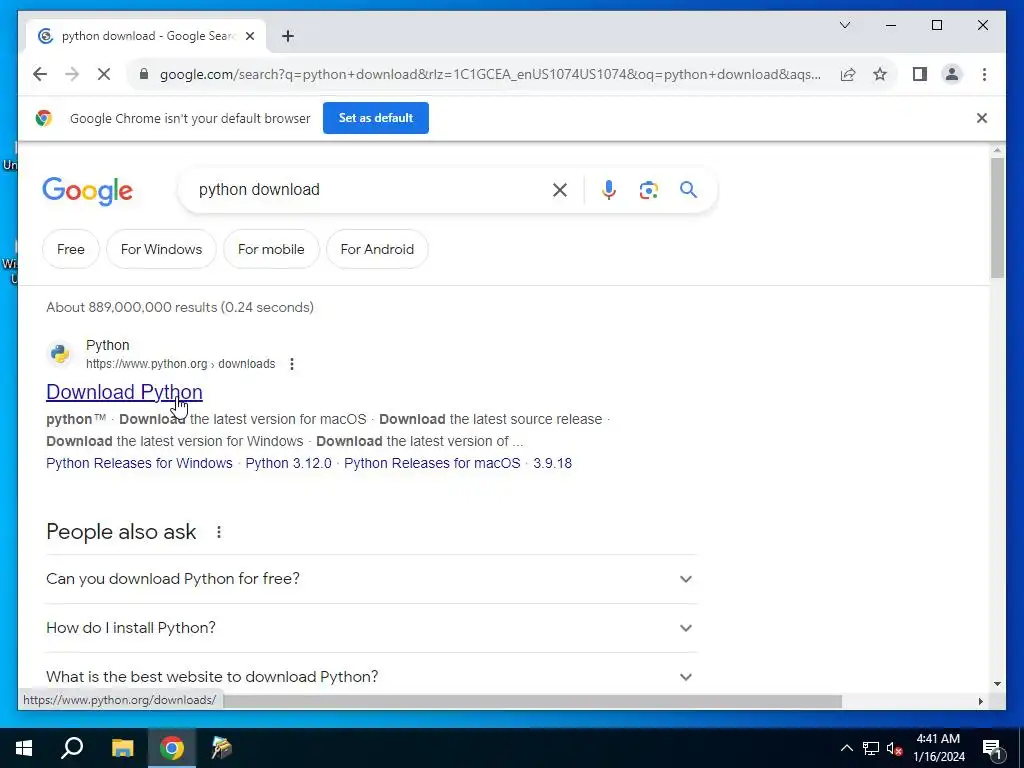1024x768 pixels.
Task: Click the vertical scrollbar down arrow
Action: 997,684
